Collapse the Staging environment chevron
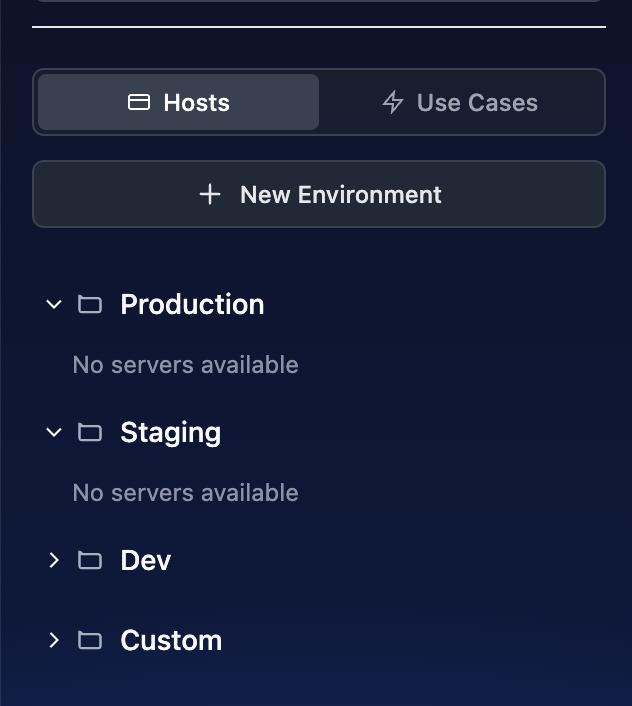Image resolution: width=632 pixels, height=706 pixels. point(54,432)
